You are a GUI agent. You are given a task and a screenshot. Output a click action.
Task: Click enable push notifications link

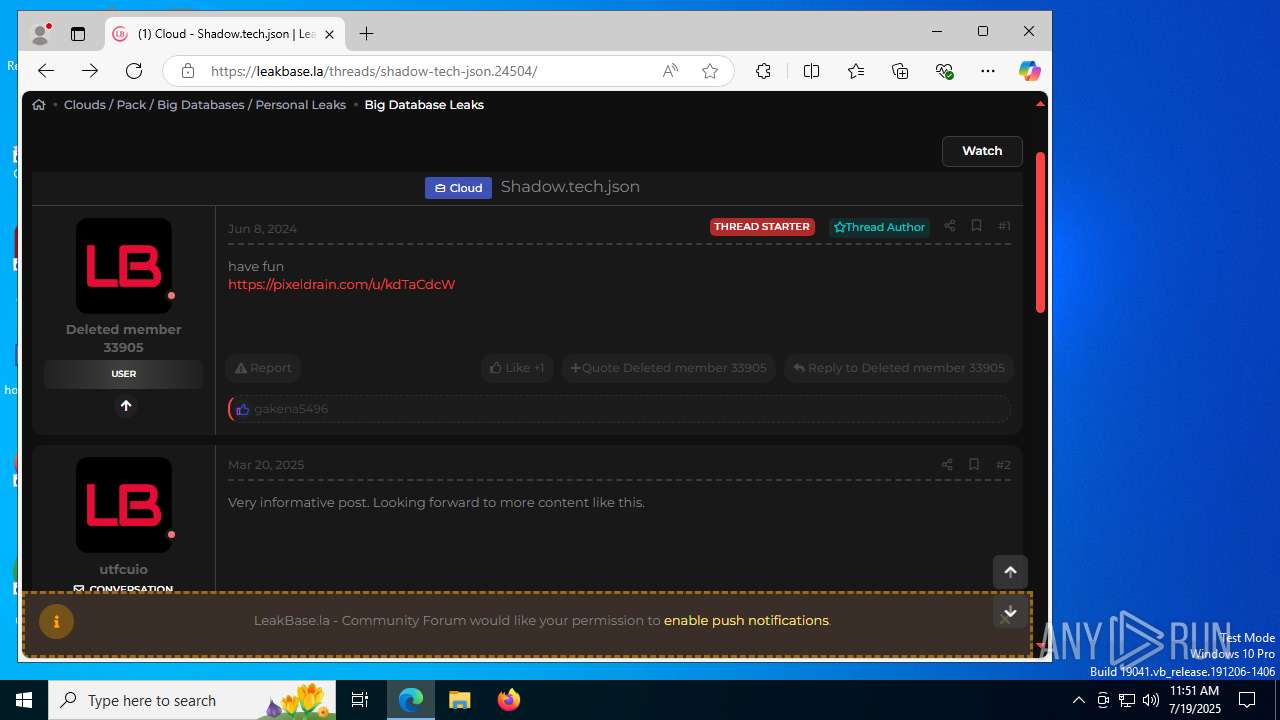coord(746,620)
